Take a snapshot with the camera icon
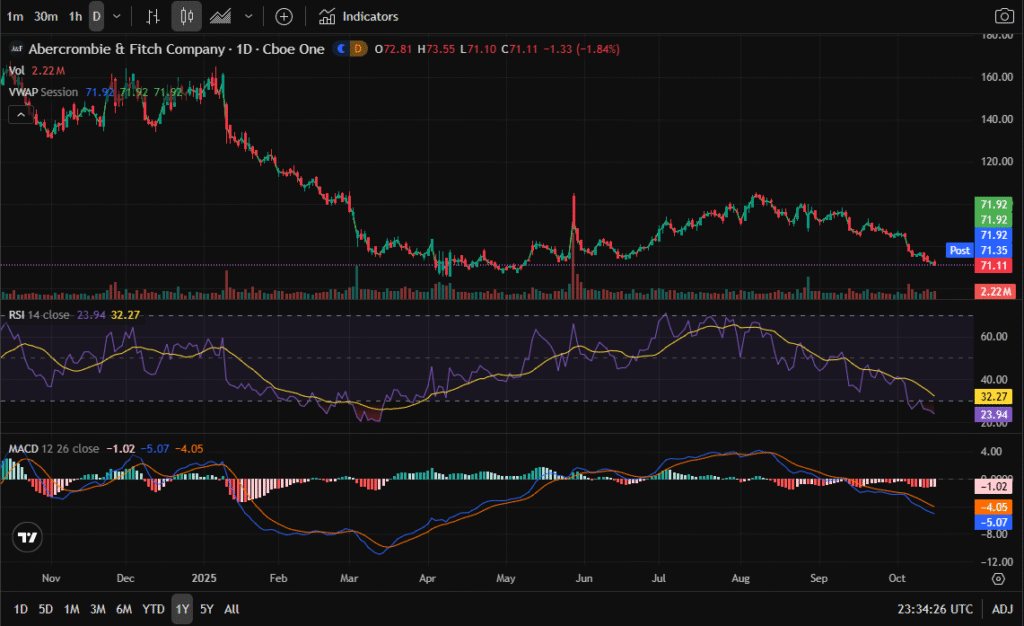Image resolution: width=1024 pixels, height=626 pixels. [1004, 16]
